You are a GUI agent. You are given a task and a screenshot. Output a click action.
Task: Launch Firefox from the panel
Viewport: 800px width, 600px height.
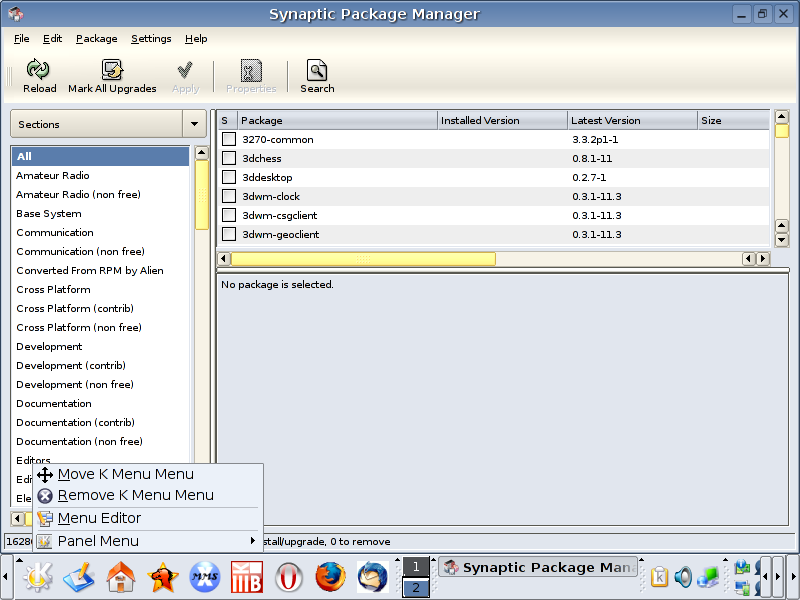pyautogui.click(x=330, y=577)
